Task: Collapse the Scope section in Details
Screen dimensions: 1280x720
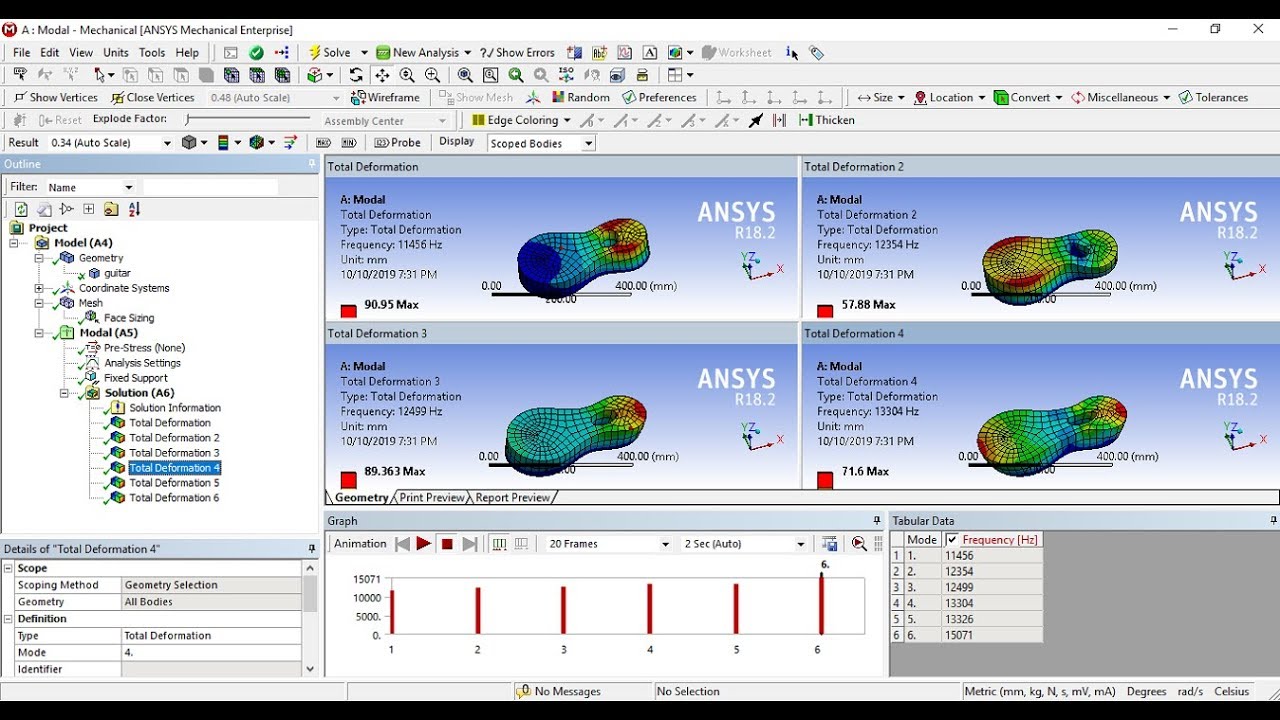Action: pyautogui.click(x=8, y=568)
